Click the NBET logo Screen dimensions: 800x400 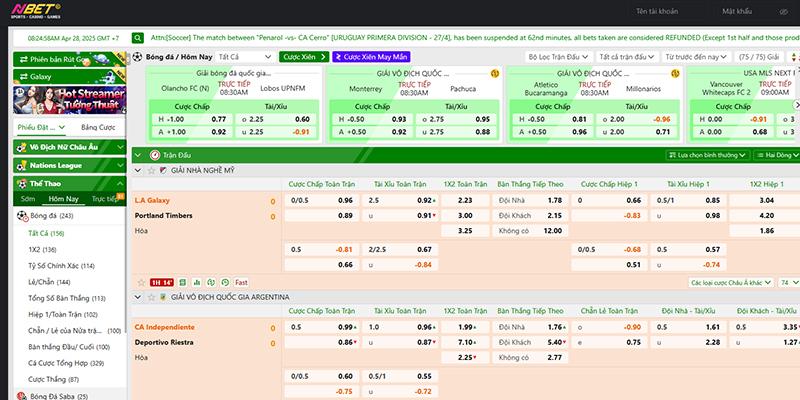point(36,11)
